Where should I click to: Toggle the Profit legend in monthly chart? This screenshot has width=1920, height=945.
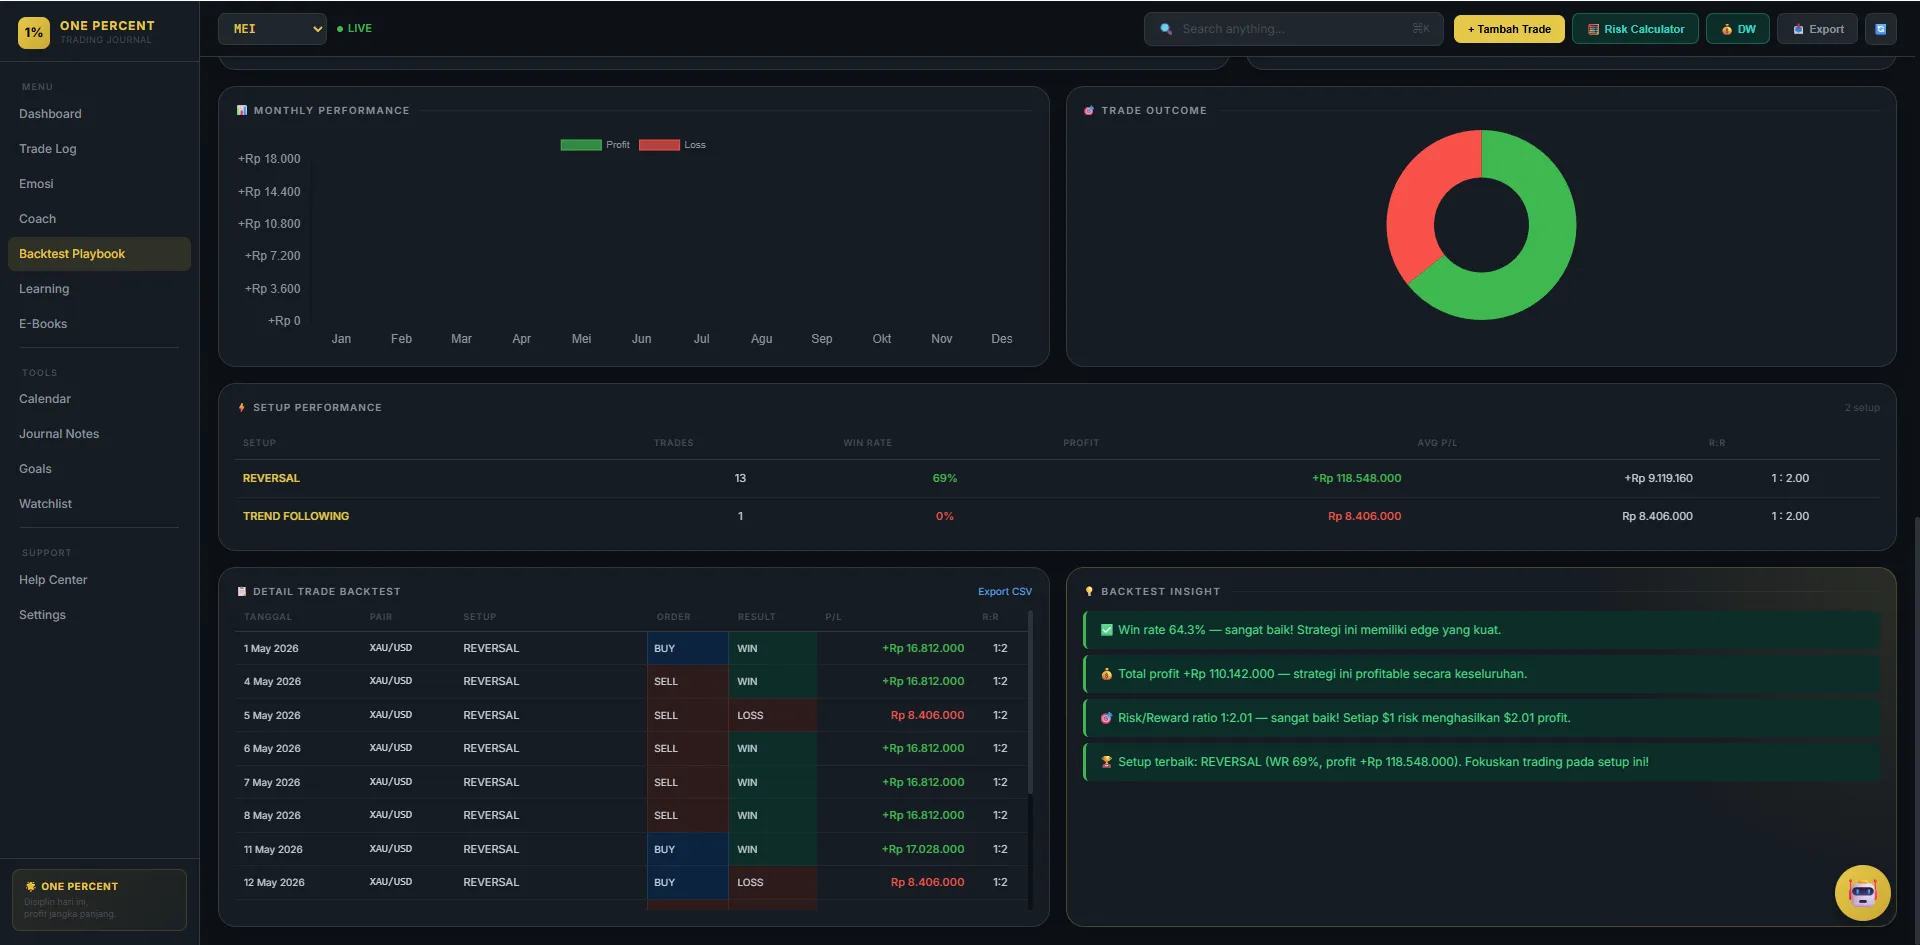(x=595, y=145)
